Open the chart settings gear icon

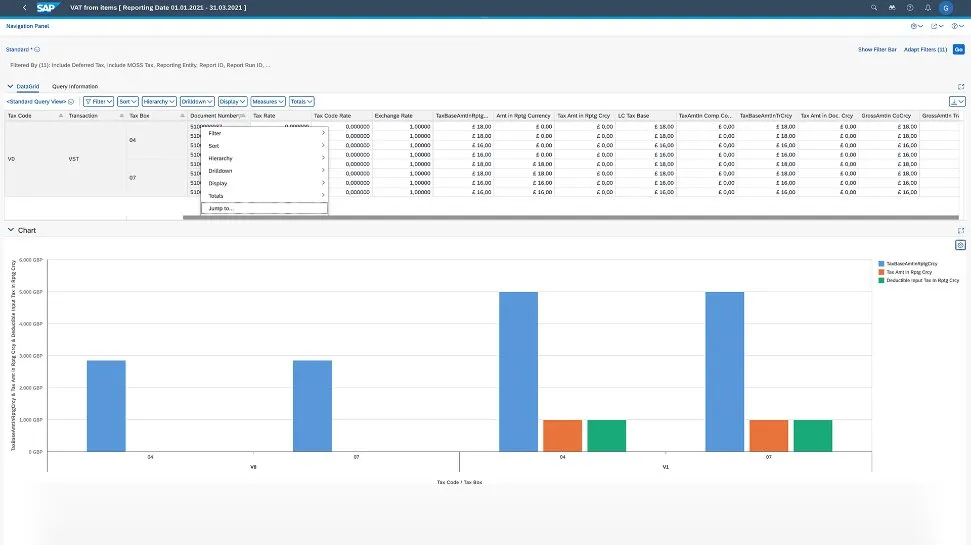pyautogui.click(x=960, y=245)
